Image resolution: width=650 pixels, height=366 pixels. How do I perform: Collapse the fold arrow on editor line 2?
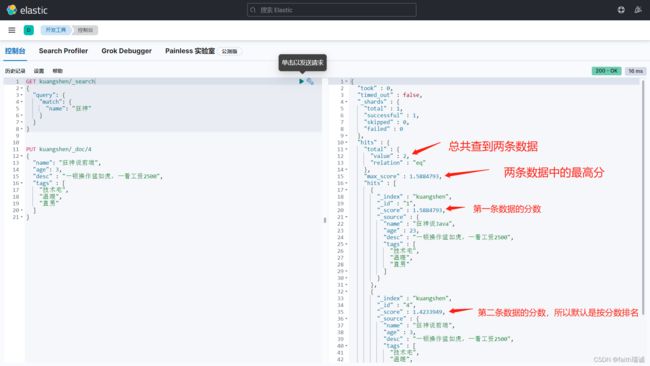22,88
